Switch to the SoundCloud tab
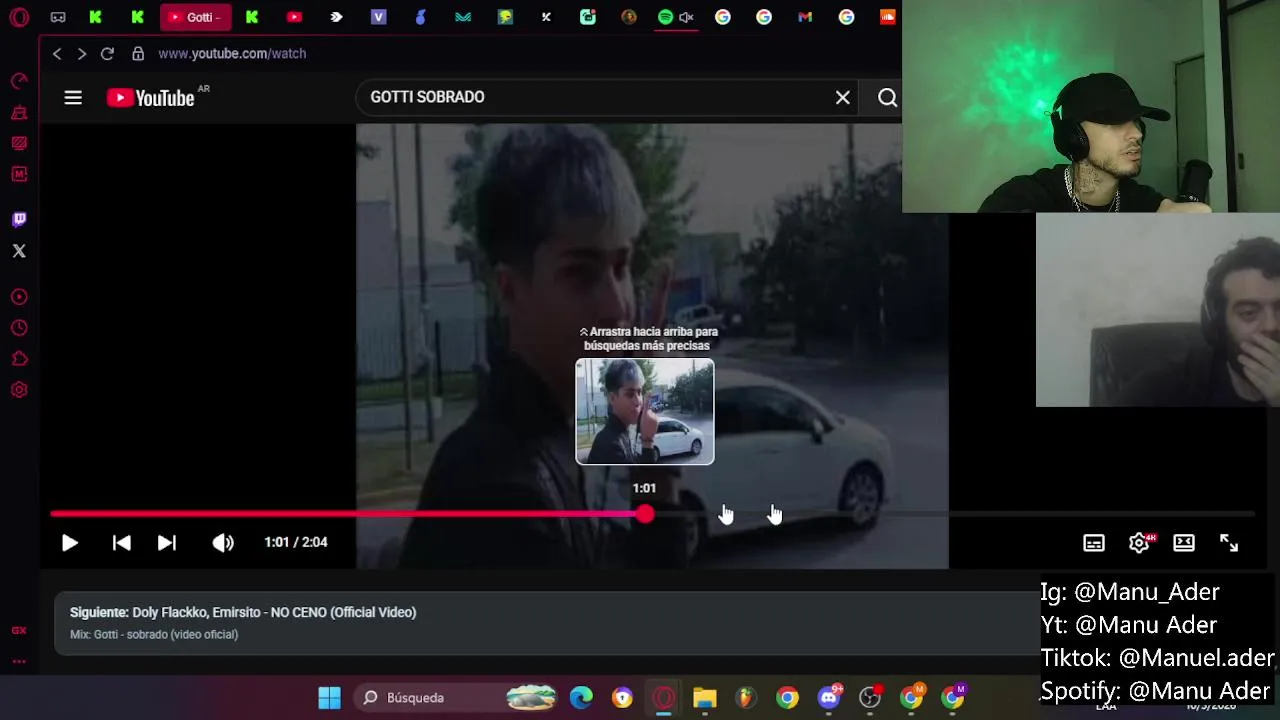This screenshot has height=720, width=1280. point(887,17)
